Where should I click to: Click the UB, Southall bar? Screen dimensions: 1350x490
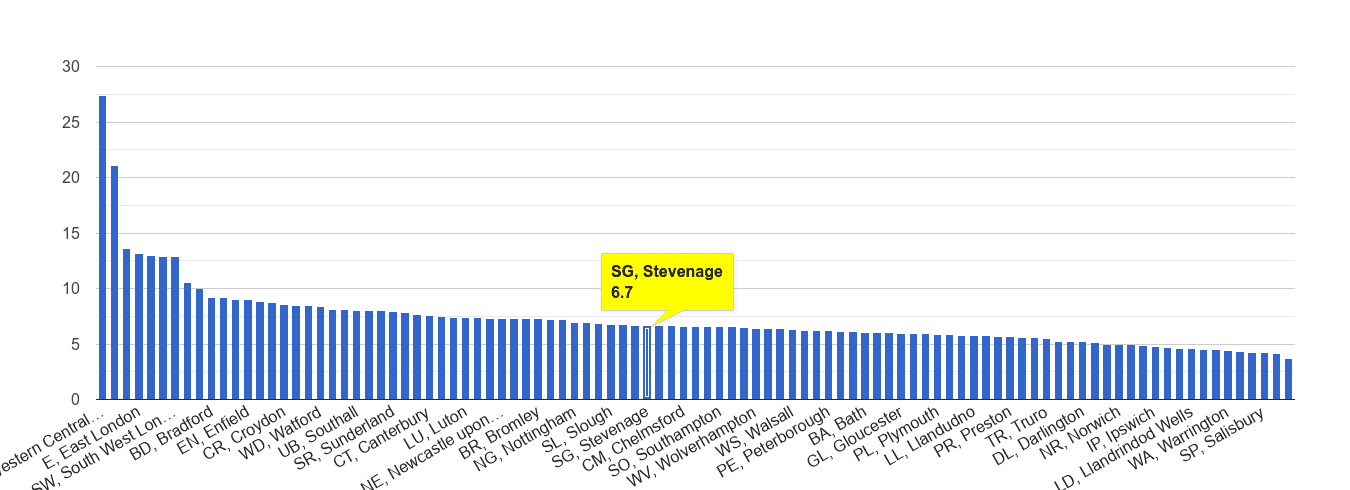[x=357, y=356]
